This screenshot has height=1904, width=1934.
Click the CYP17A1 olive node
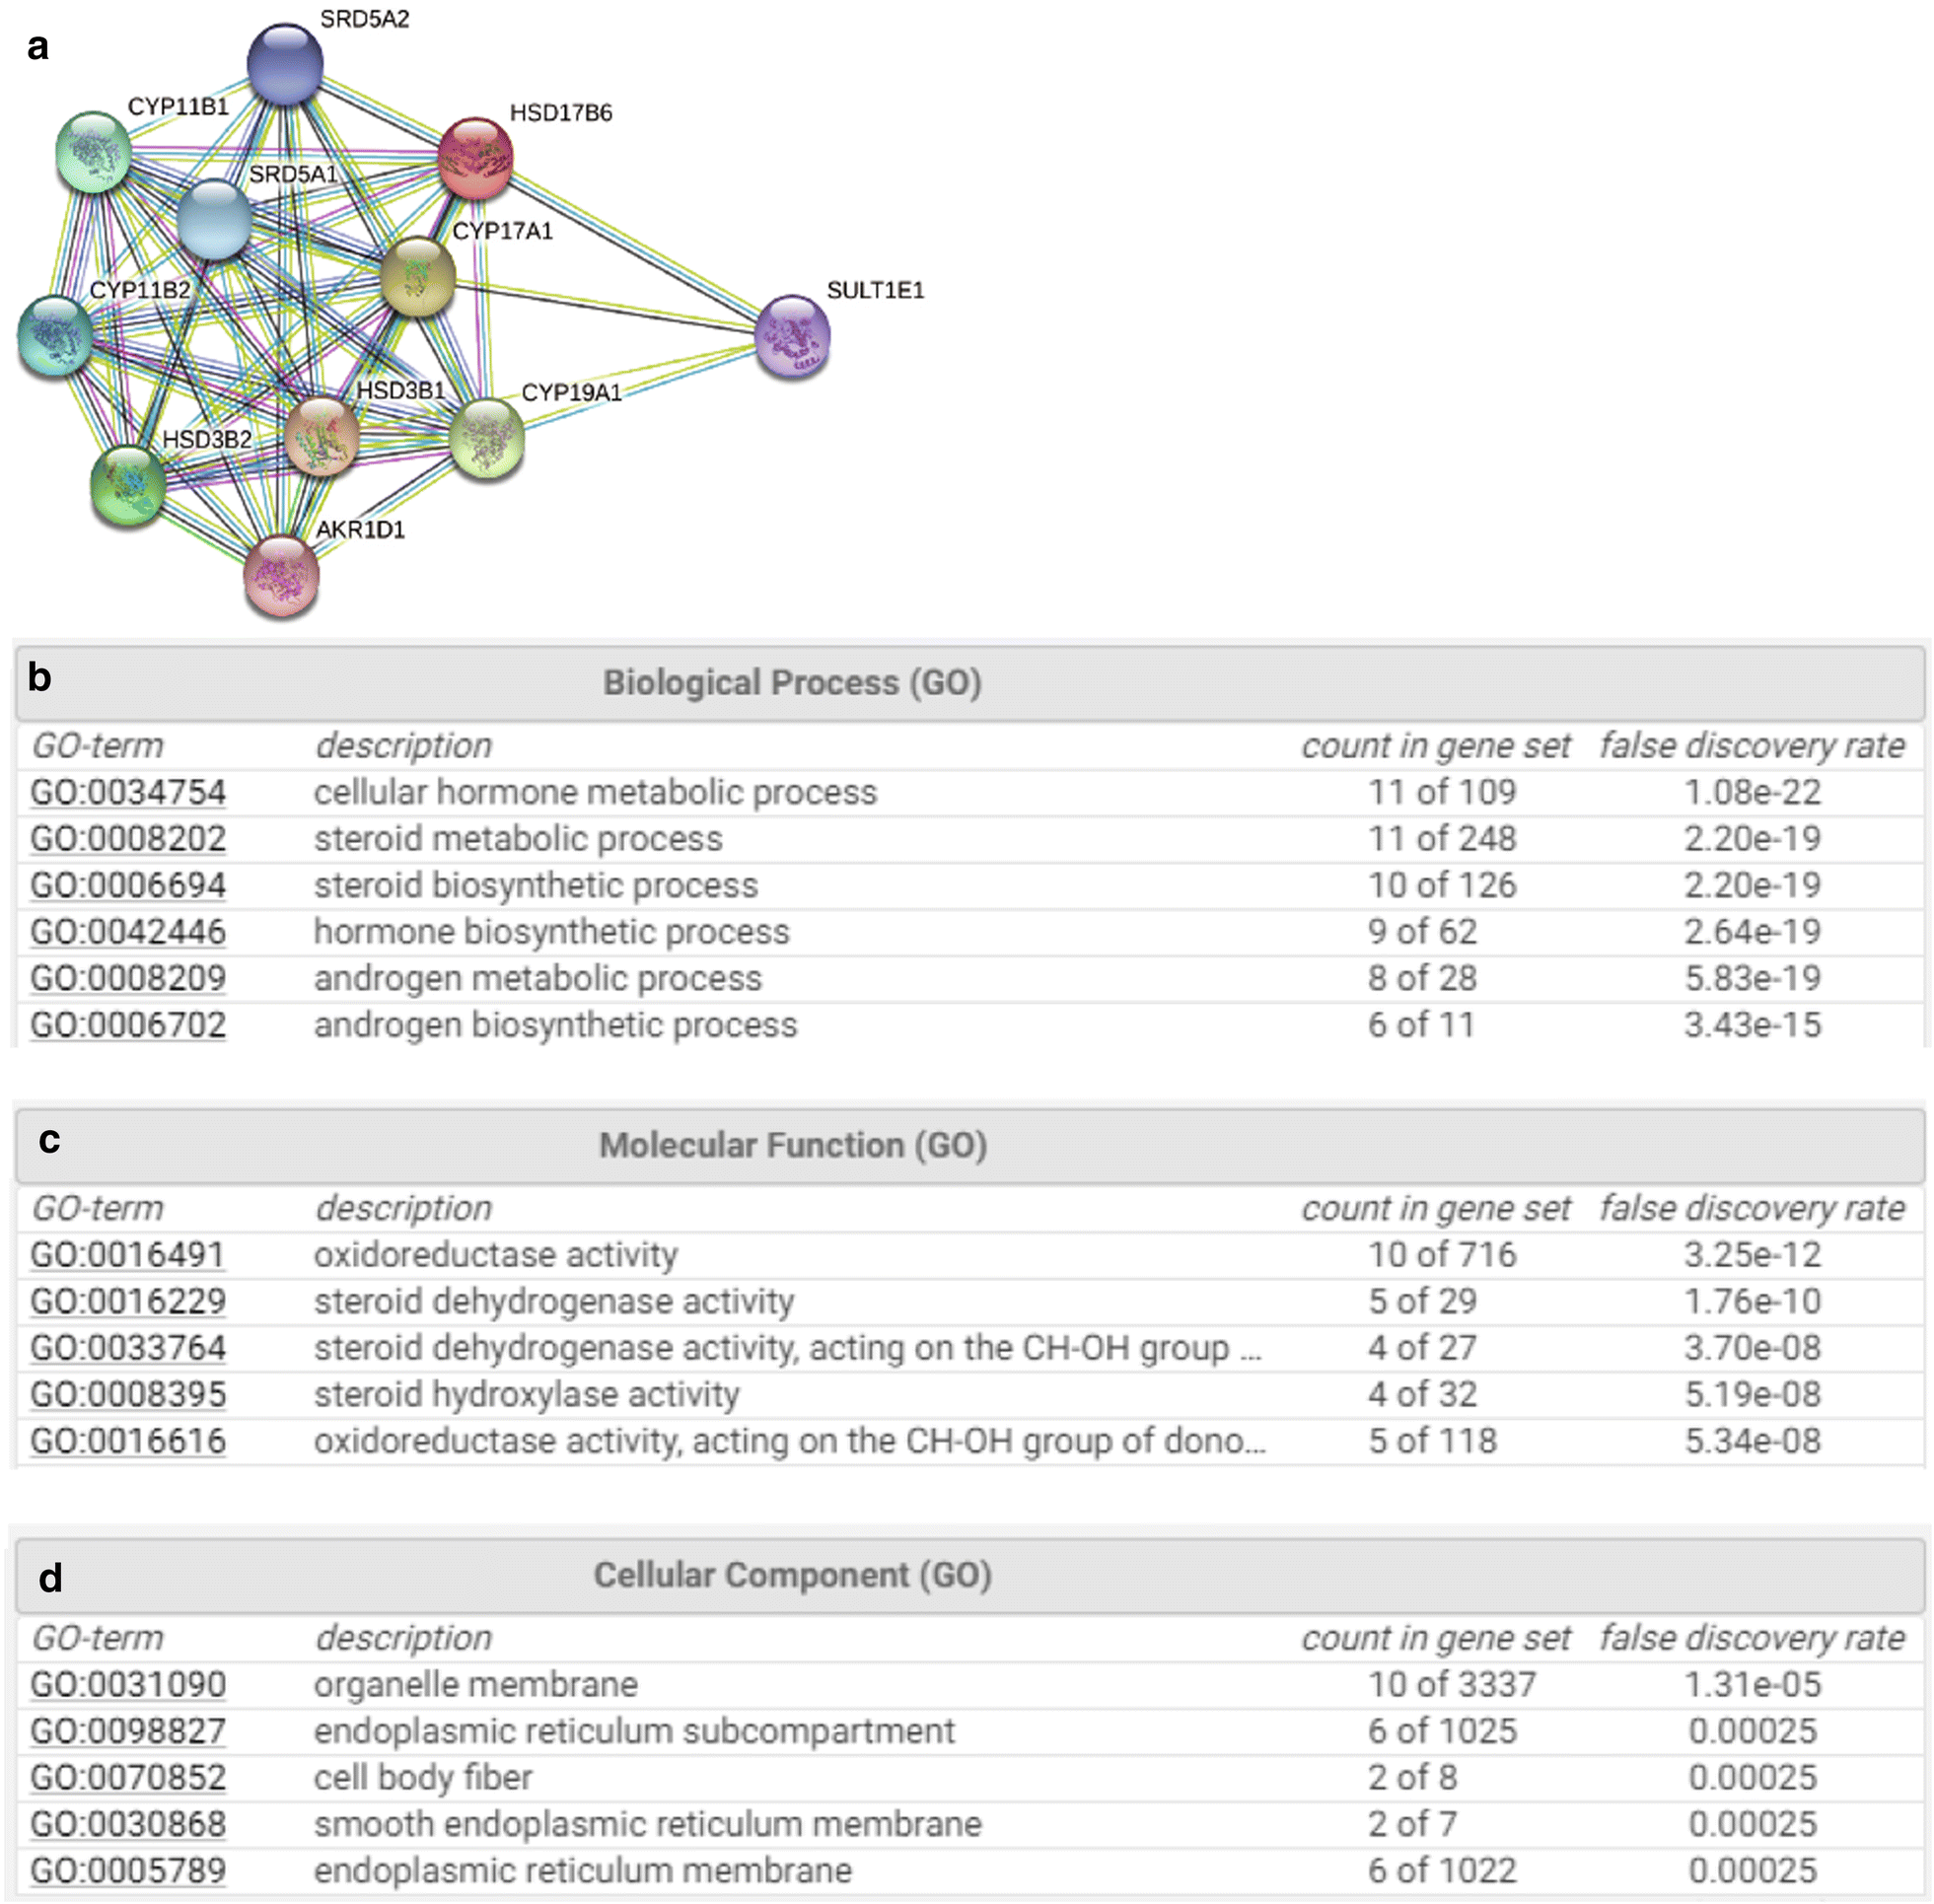coord(418,277)
